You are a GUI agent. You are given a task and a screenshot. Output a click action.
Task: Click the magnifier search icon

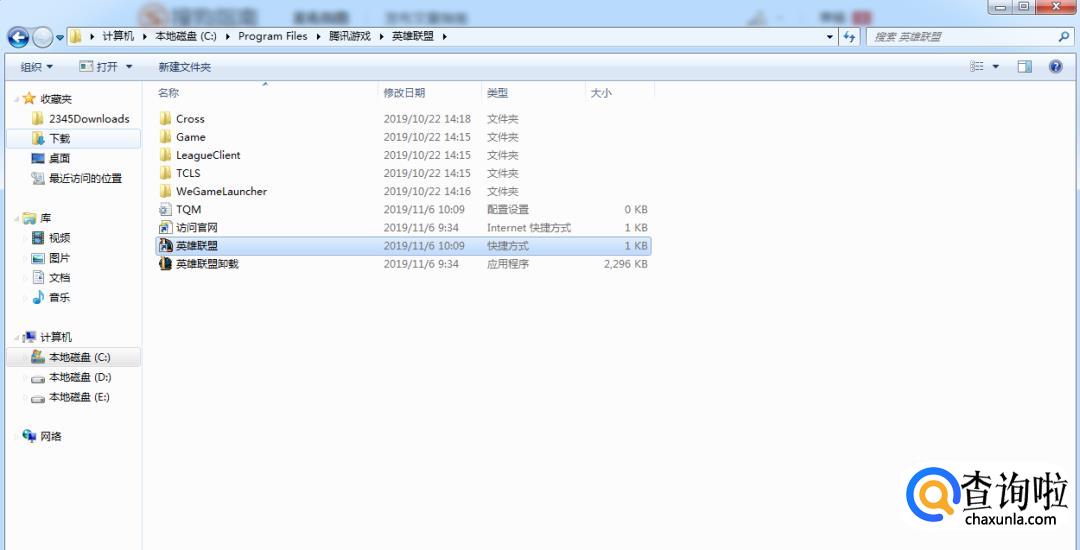click(x=1063, y=36)
